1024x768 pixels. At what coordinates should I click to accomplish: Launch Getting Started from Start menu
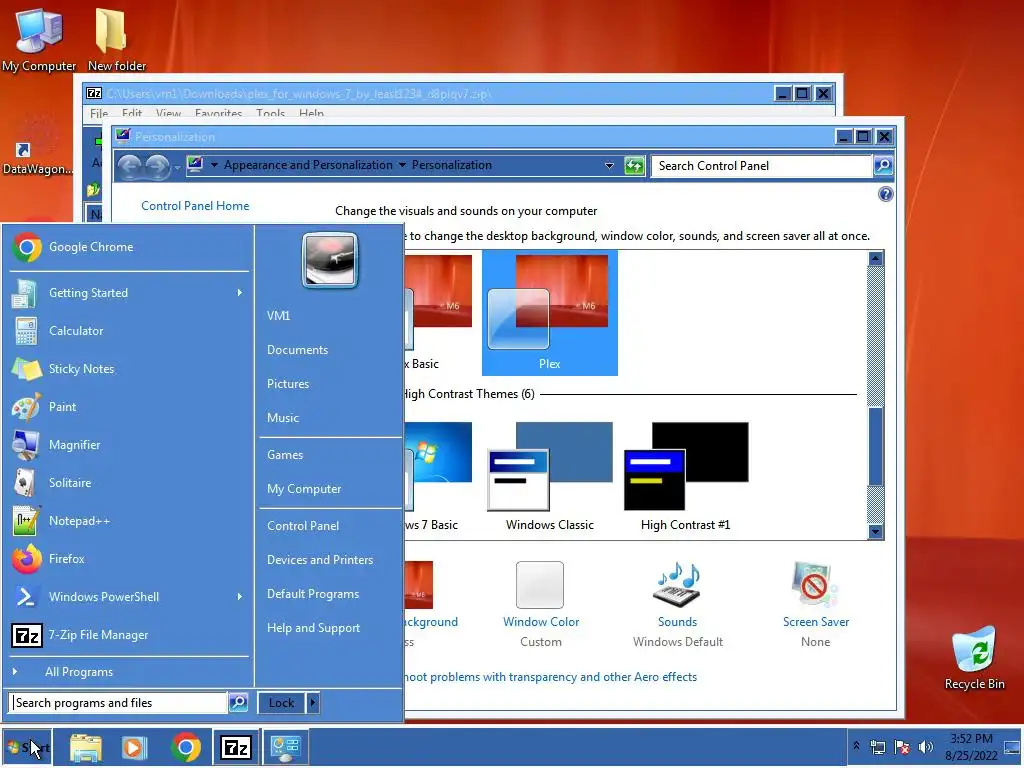coord(128,293)
